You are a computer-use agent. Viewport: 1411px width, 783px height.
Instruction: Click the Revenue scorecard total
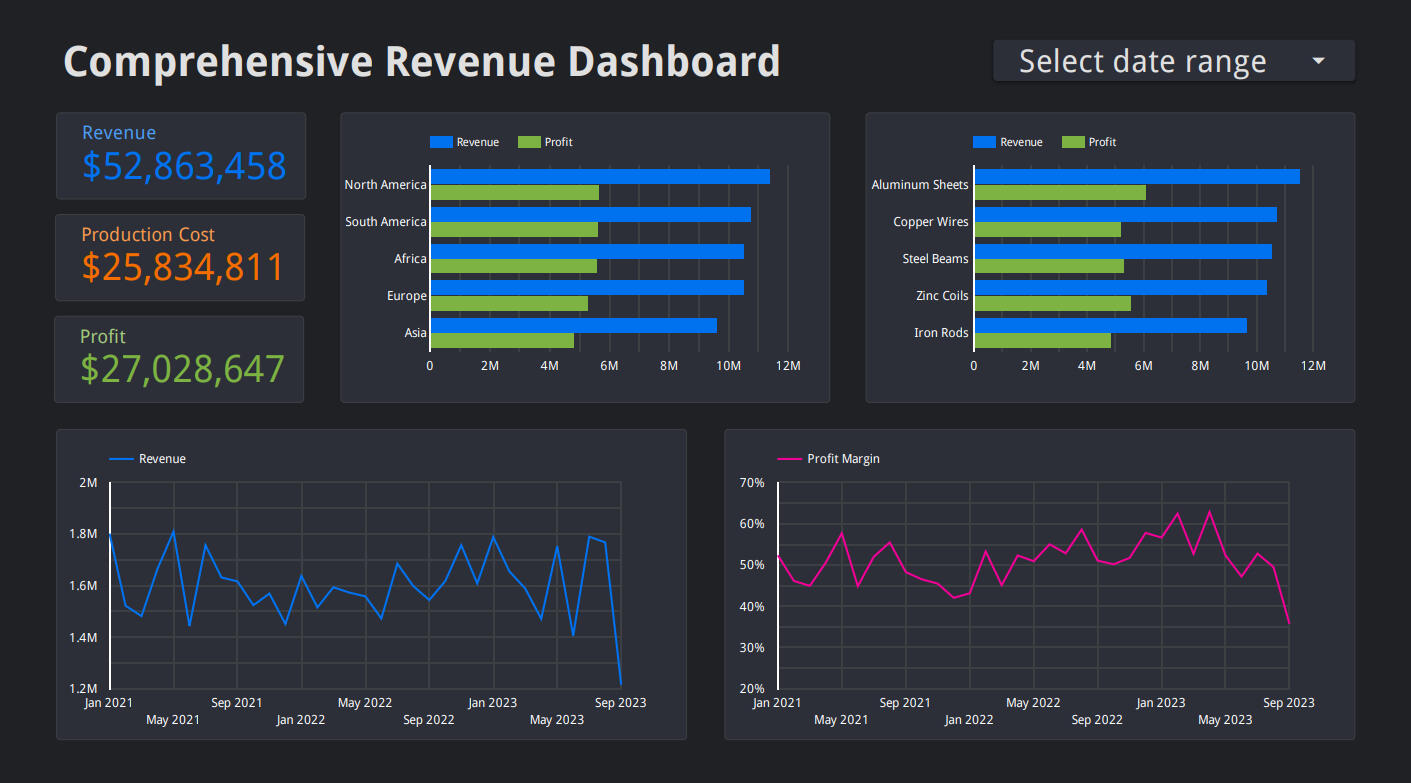coord(184,167)
